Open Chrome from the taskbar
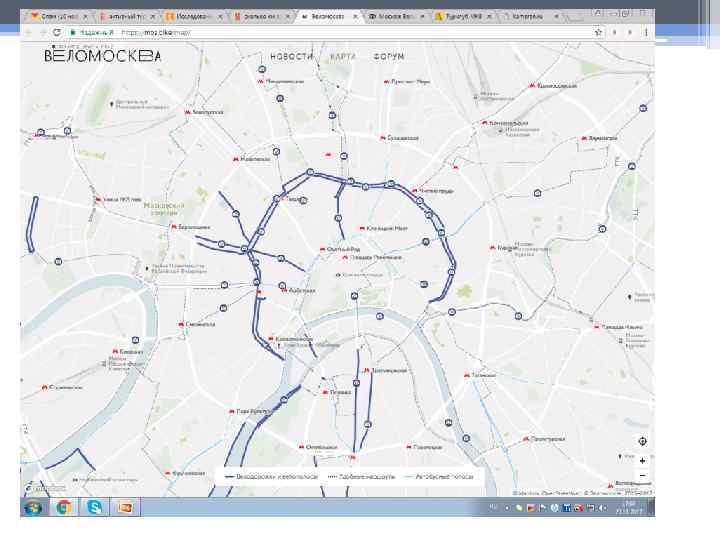720x540 pixels. tap(63, 507)
